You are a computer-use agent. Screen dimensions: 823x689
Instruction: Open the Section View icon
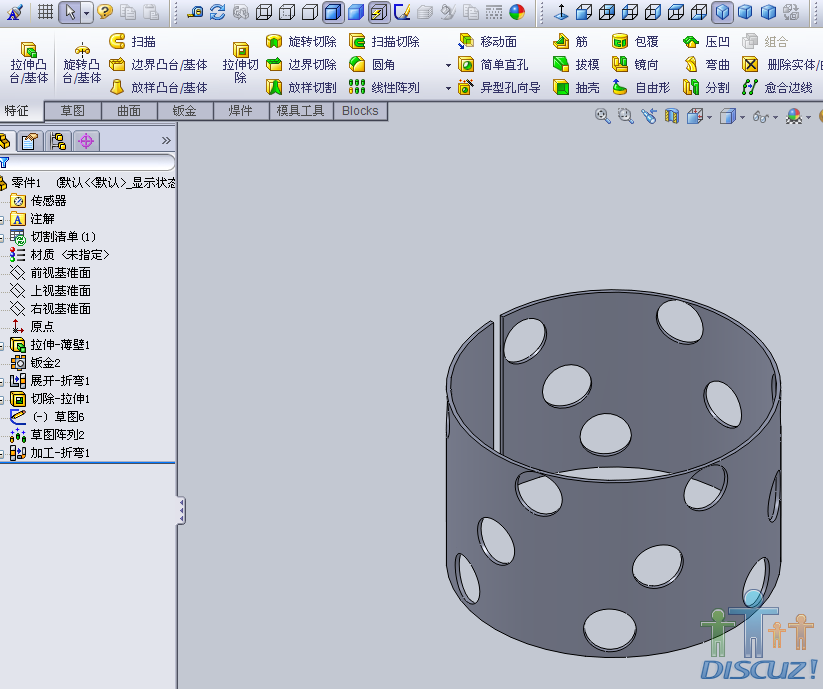(x=672, y=116)
